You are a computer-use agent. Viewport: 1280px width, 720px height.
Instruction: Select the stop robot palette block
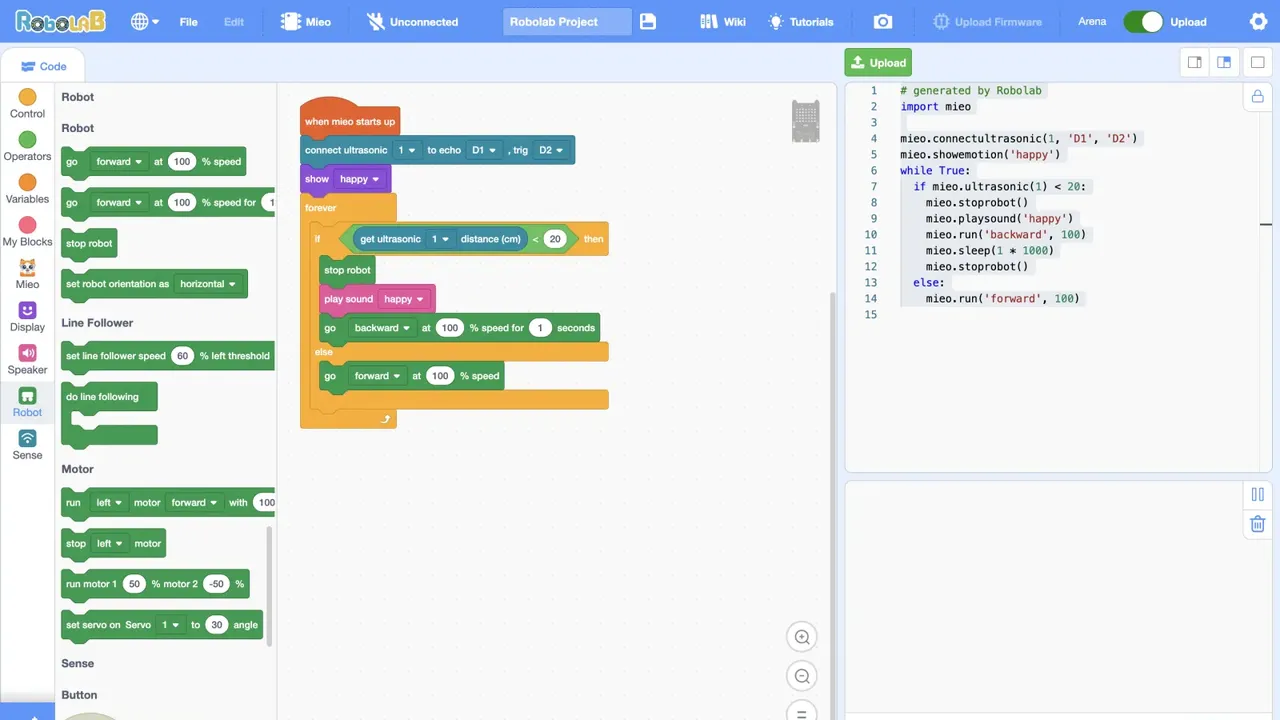[x=89, y=243]
